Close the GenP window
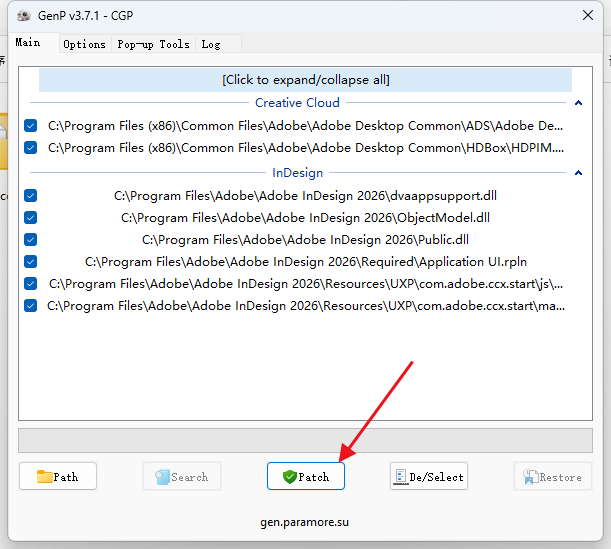 588,15
